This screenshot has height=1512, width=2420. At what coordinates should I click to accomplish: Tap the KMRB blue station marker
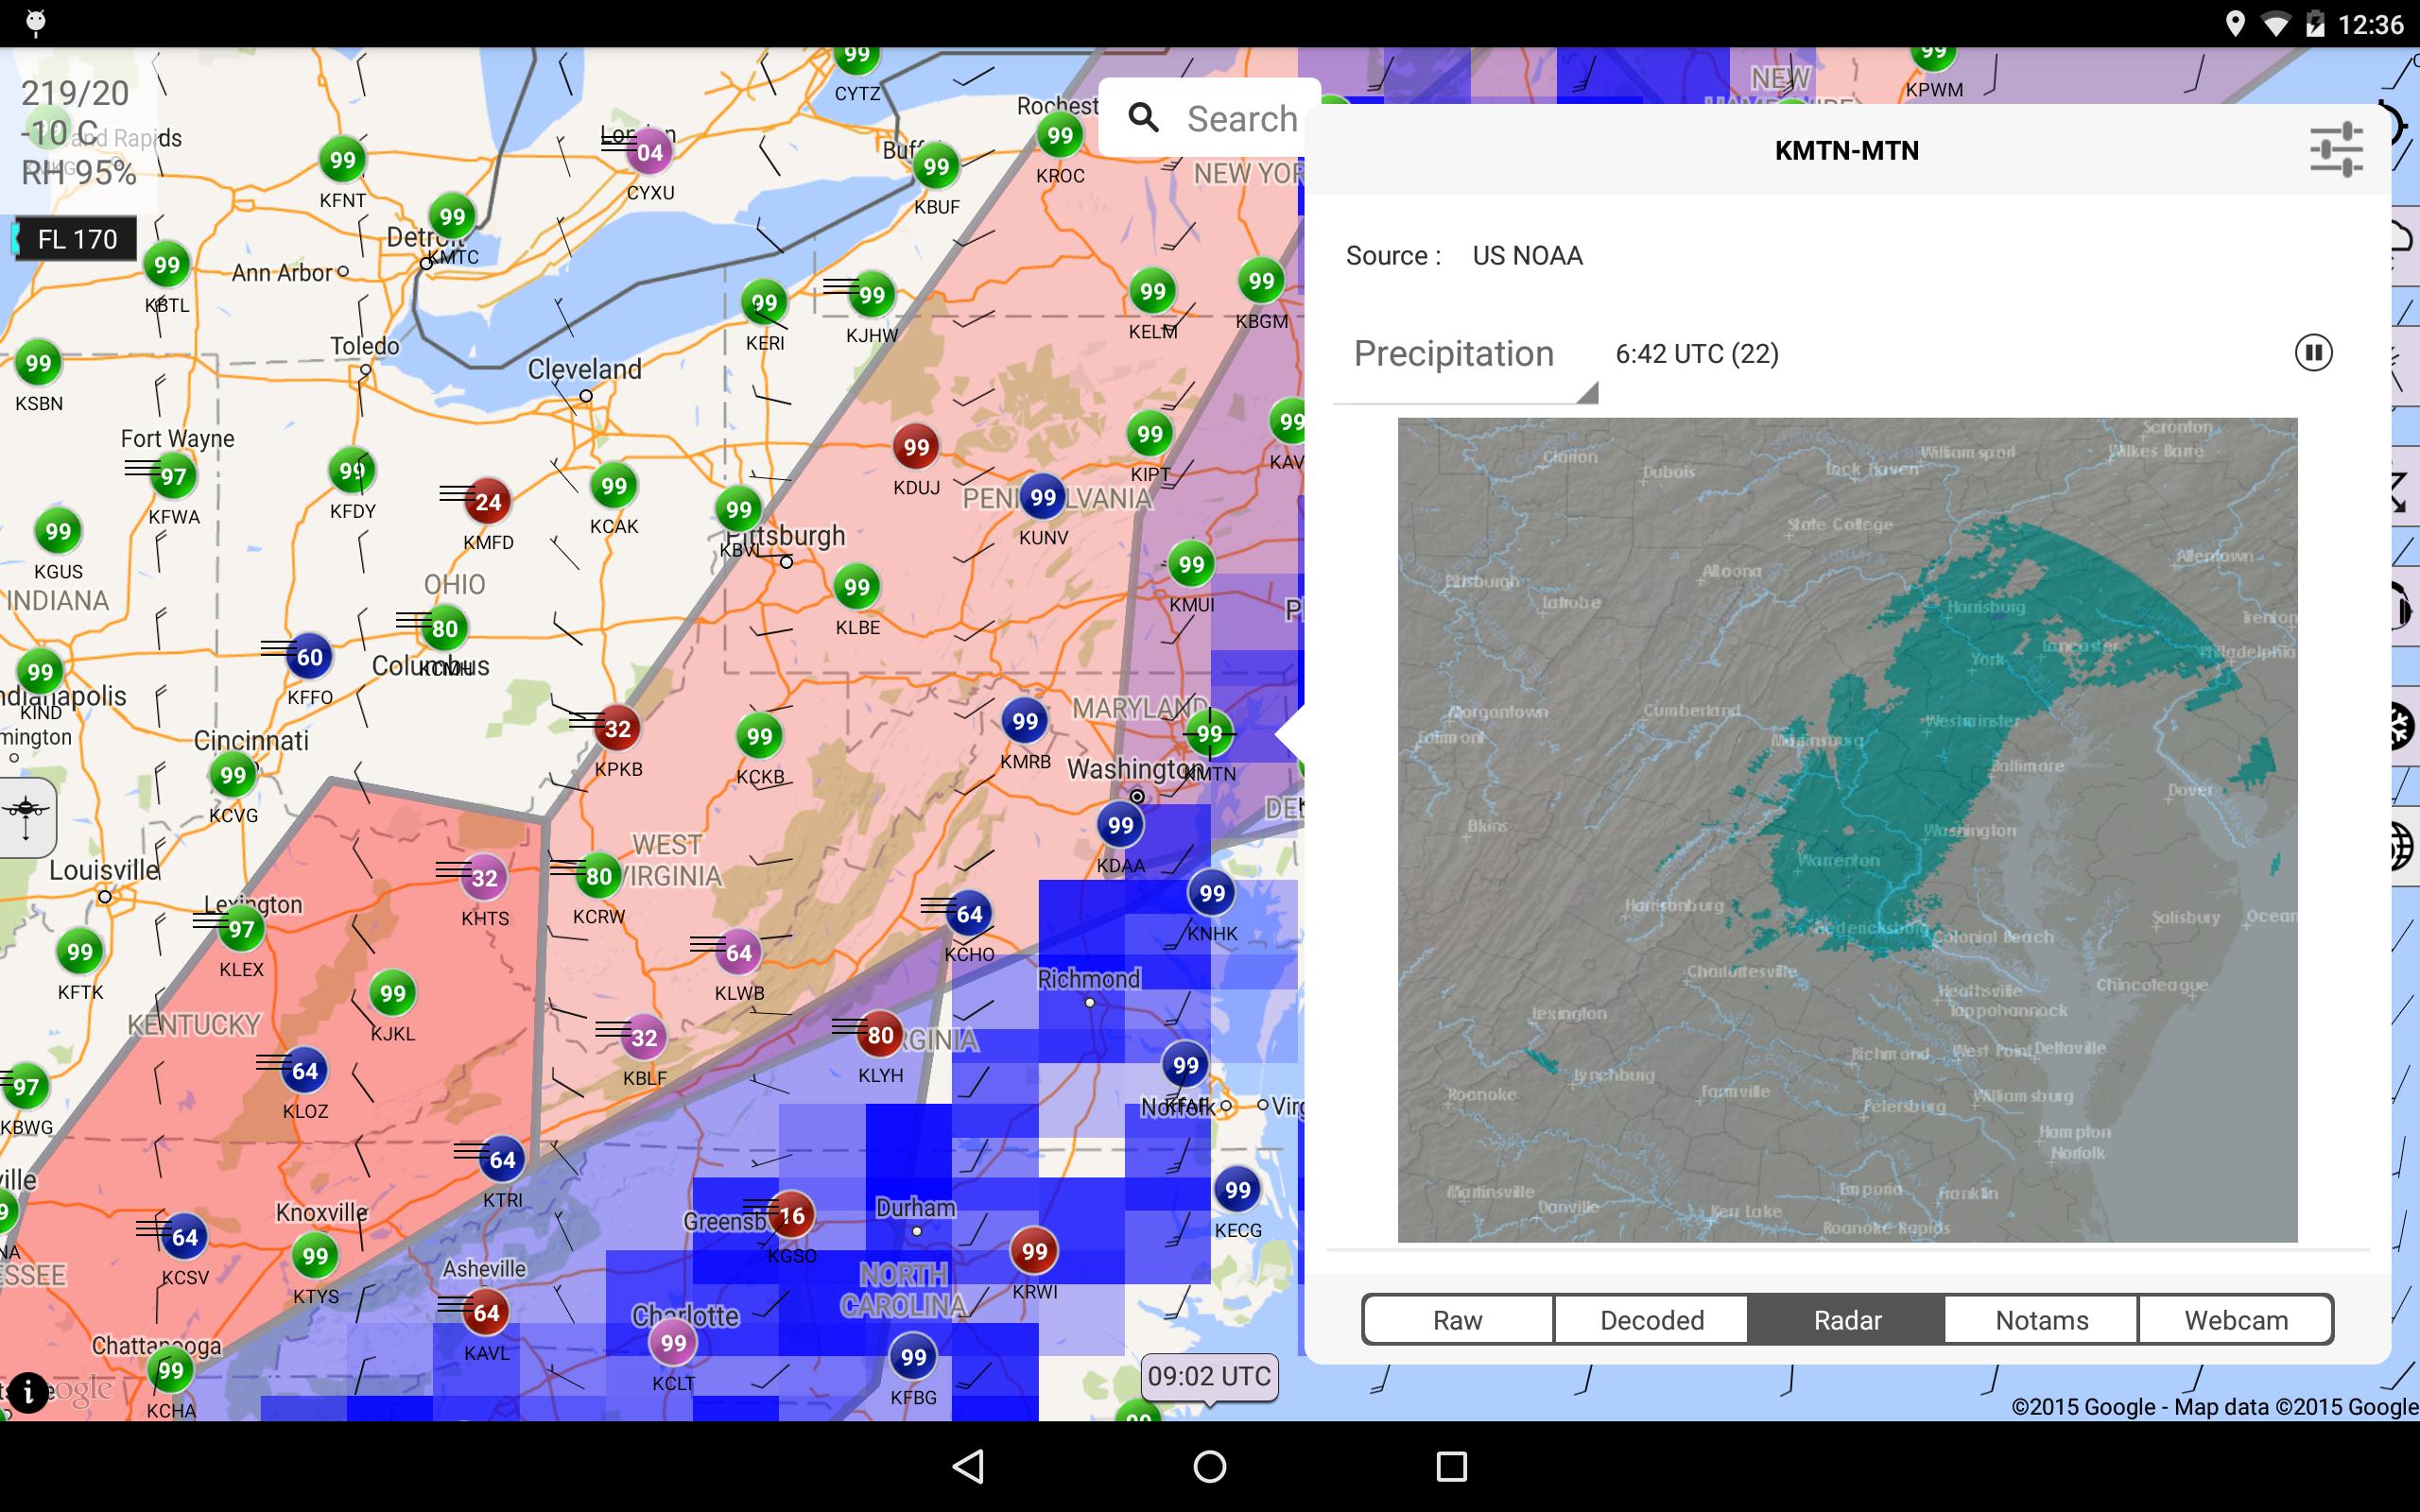[1025, 721]
